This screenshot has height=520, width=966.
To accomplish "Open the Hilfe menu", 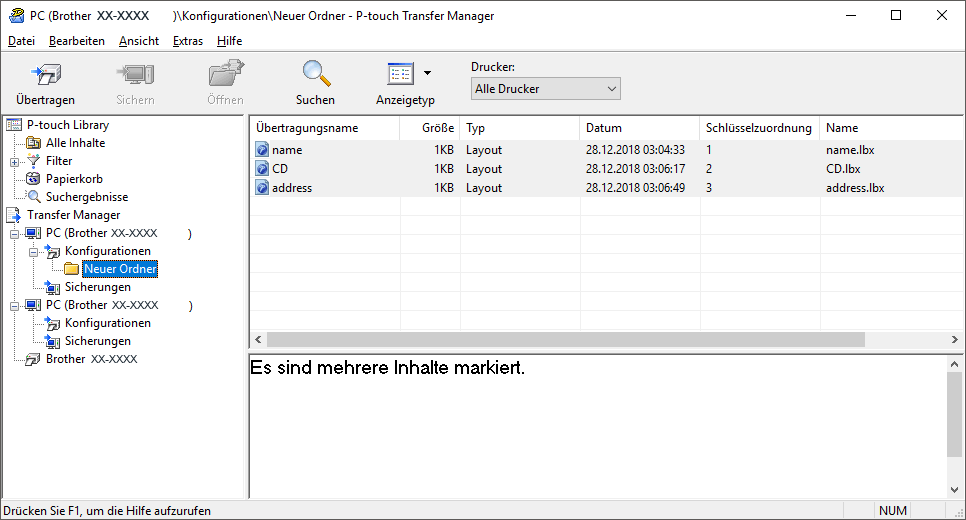I will (x=229, y=41).
